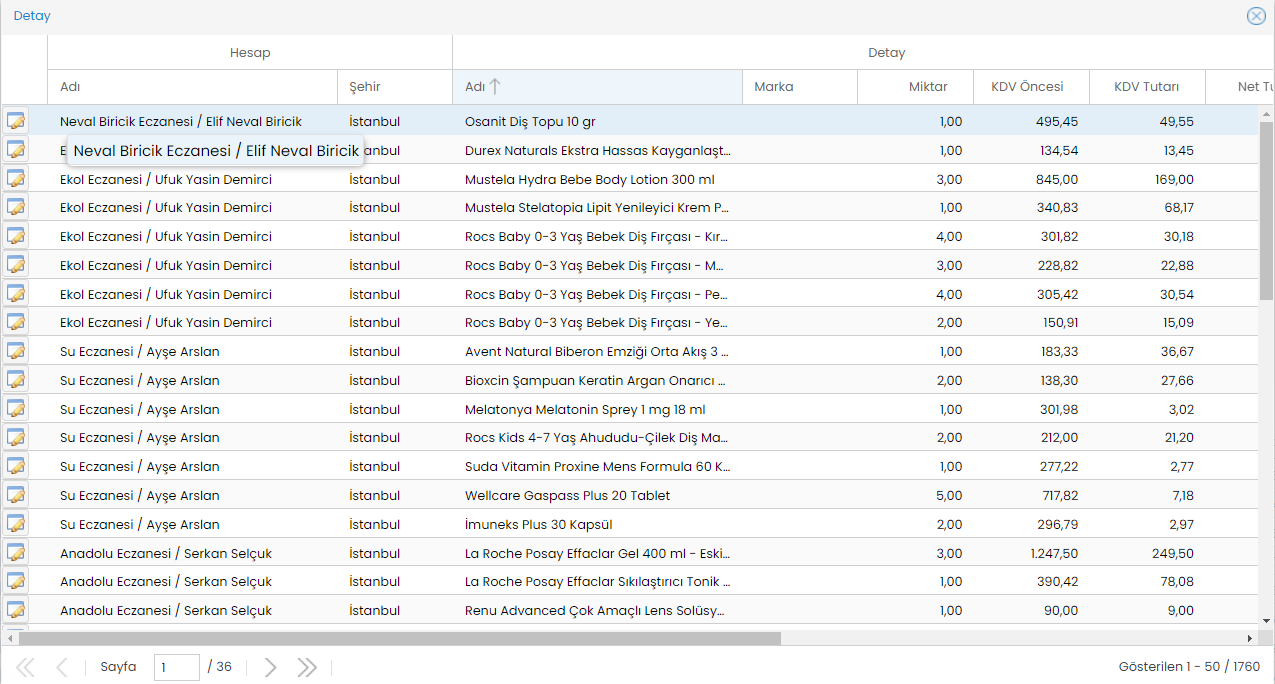This screenshot has height=684, width=1275.
Task: Click the Sayfa page number input field
Action: click(x=177, y=667)
